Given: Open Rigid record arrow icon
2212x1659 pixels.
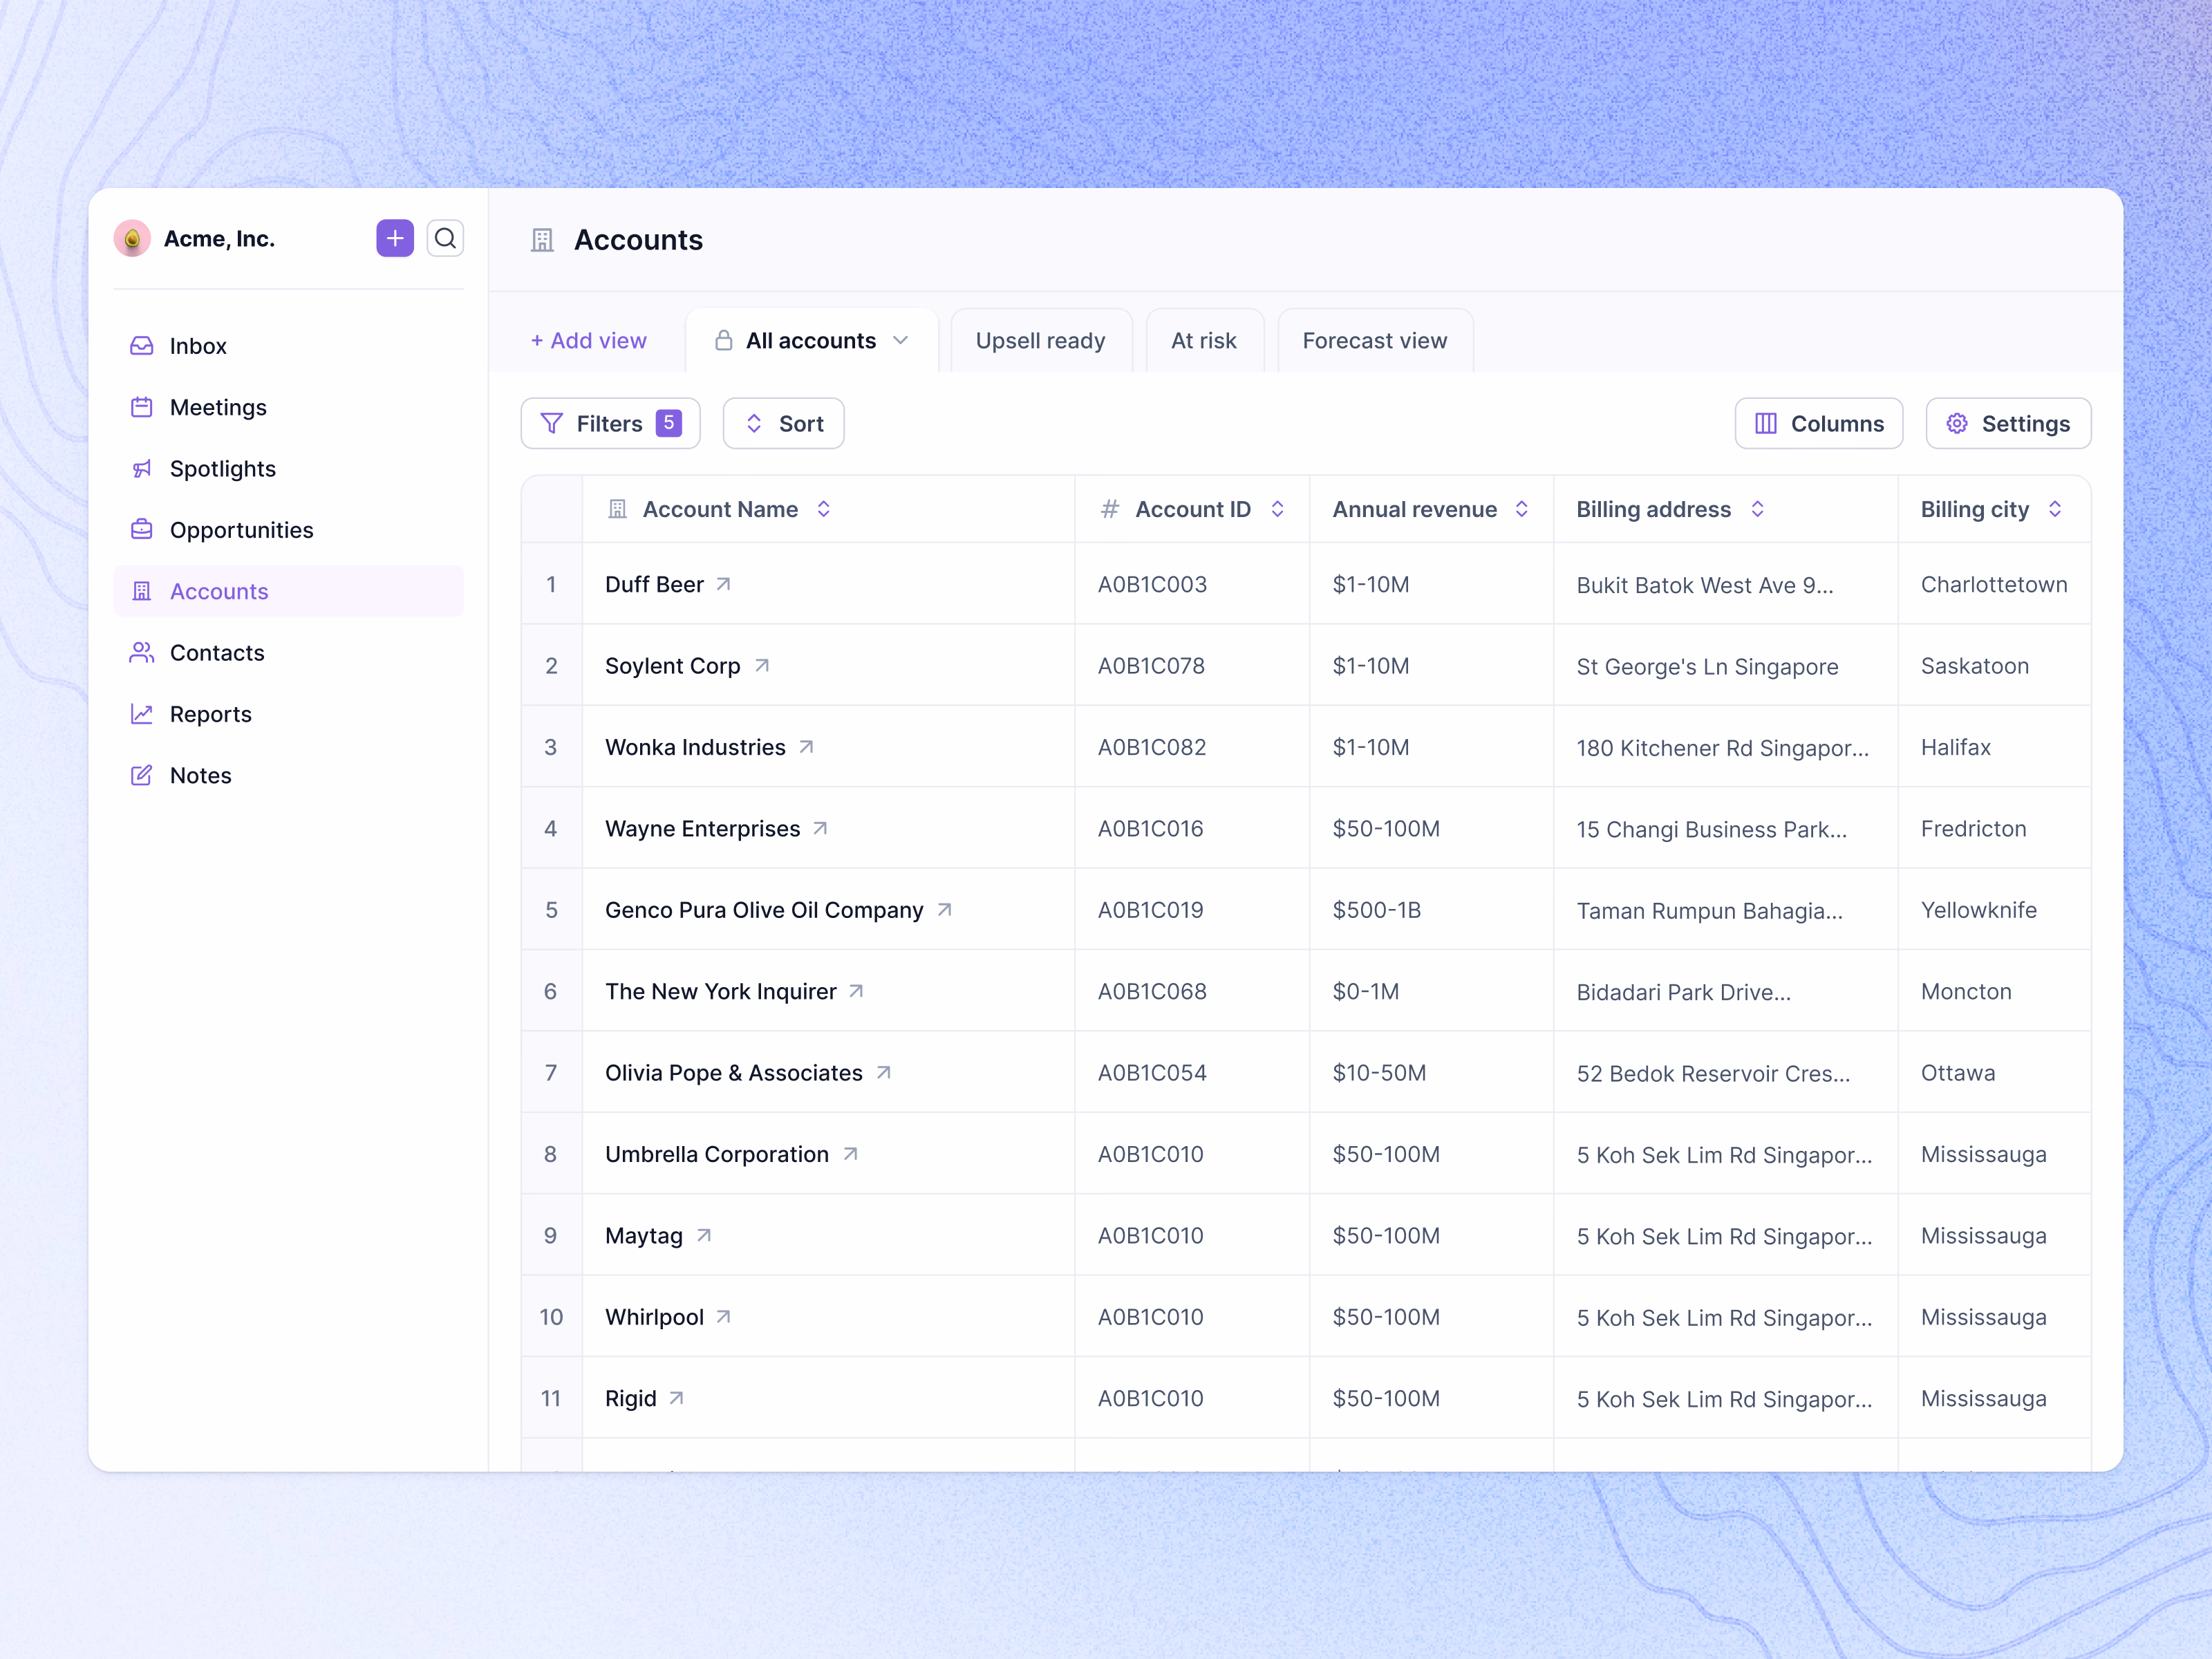Looking at the screenshot, I should pyautogui.click(x=677, y=1398).
